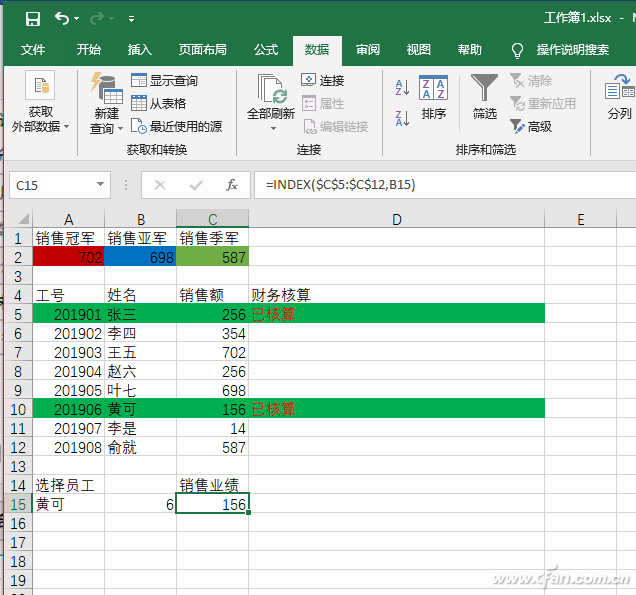
Task: Click the Cancel X button in formula bar
Action: point(160,185)
